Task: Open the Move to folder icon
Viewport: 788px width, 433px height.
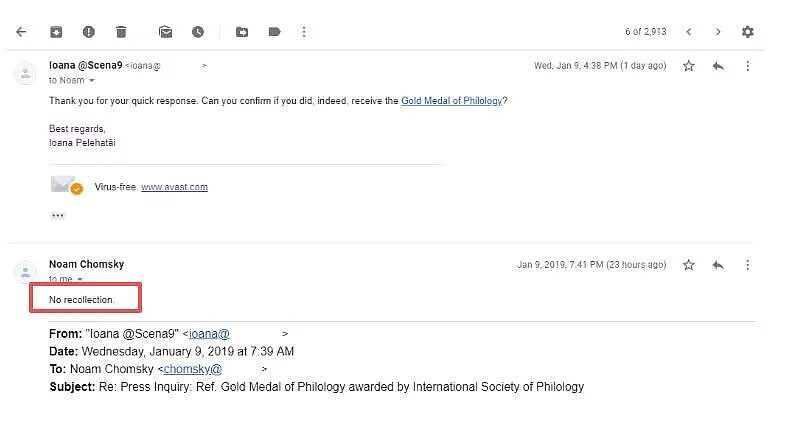Action: [242, 32]
